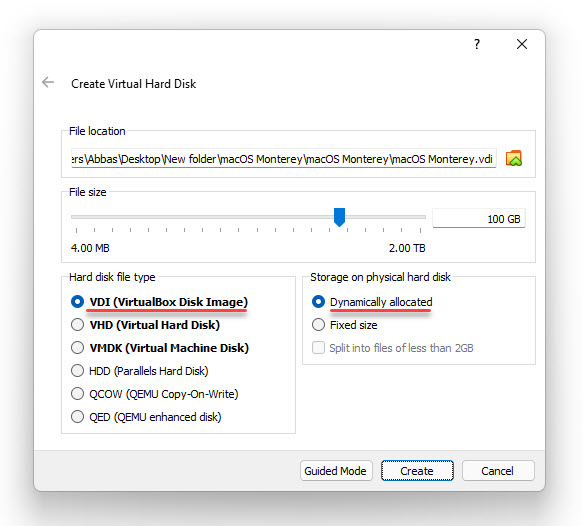Close the Create Virtual Hard Disk dialog

pyautogui.click(x=522, y=44)
